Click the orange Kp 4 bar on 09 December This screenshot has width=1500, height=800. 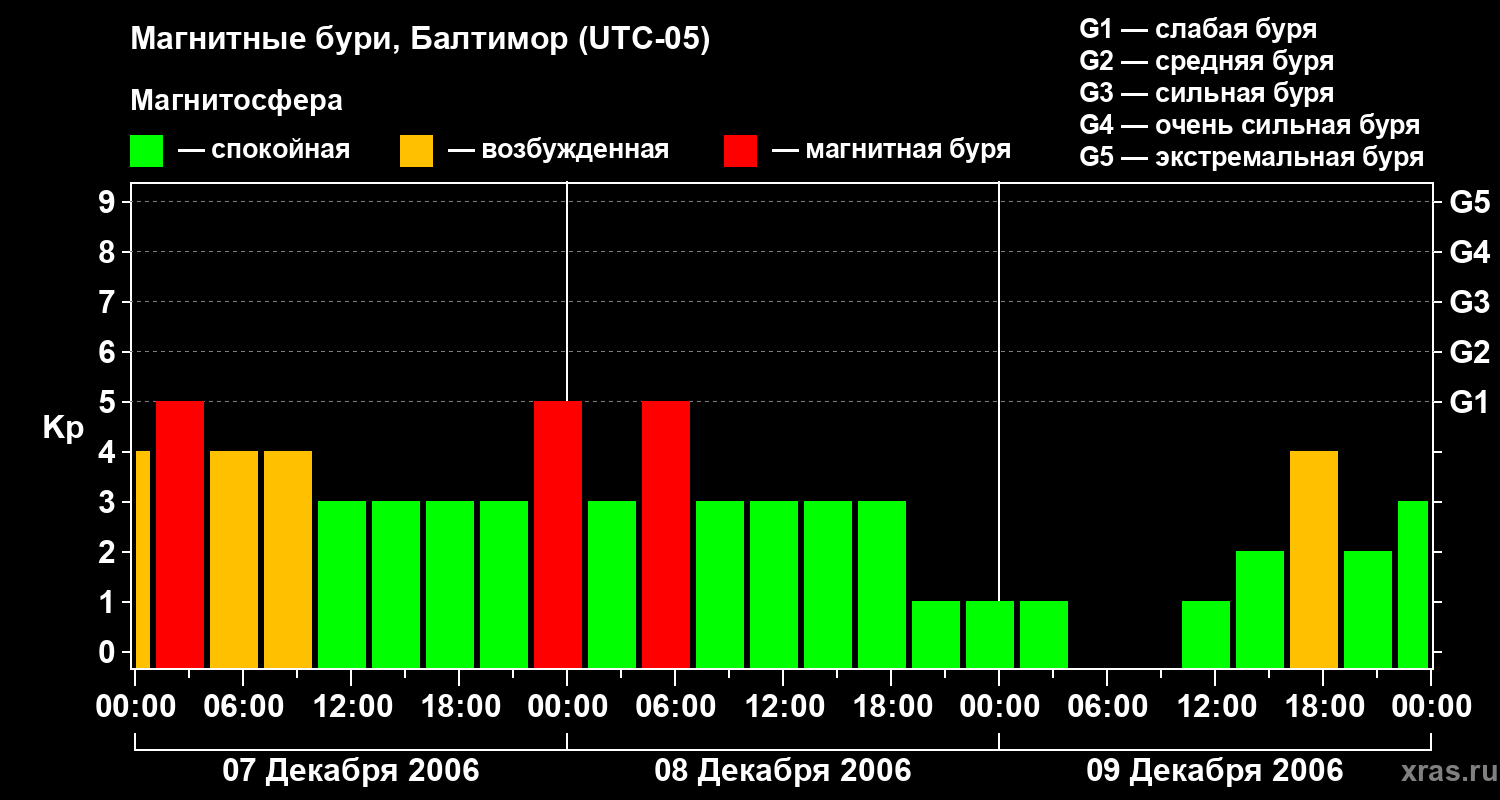(x=1314, y=560)
